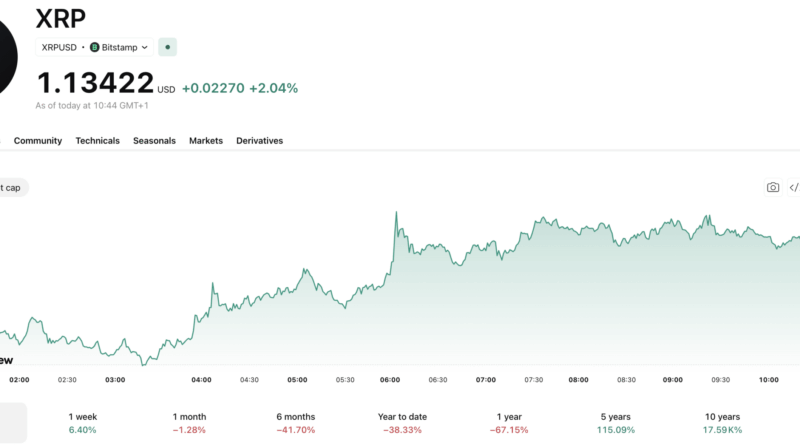This screenshot has width=800, height=445.
Task: Click the 'As of today at 10:44 GMT+1' text
Action: pyautogui.click(x=92, y=106)
